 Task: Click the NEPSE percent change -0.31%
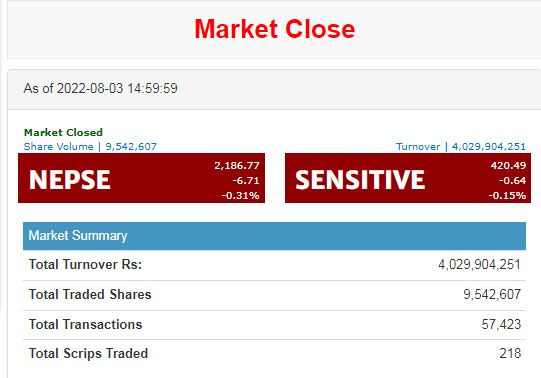[x=240, y=196]
